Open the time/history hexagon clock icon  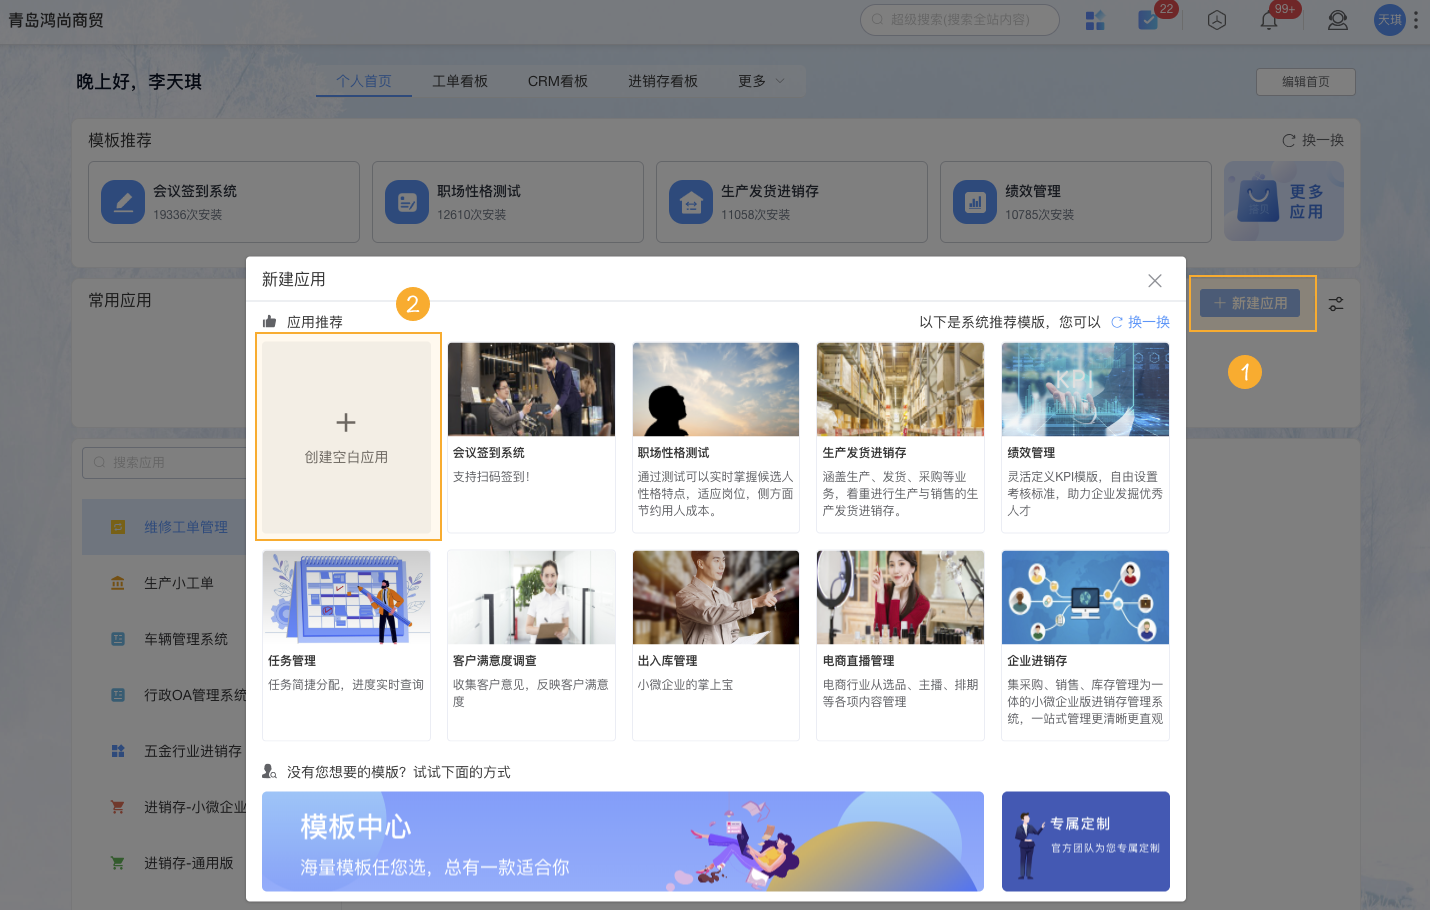tap(1217, 20)
